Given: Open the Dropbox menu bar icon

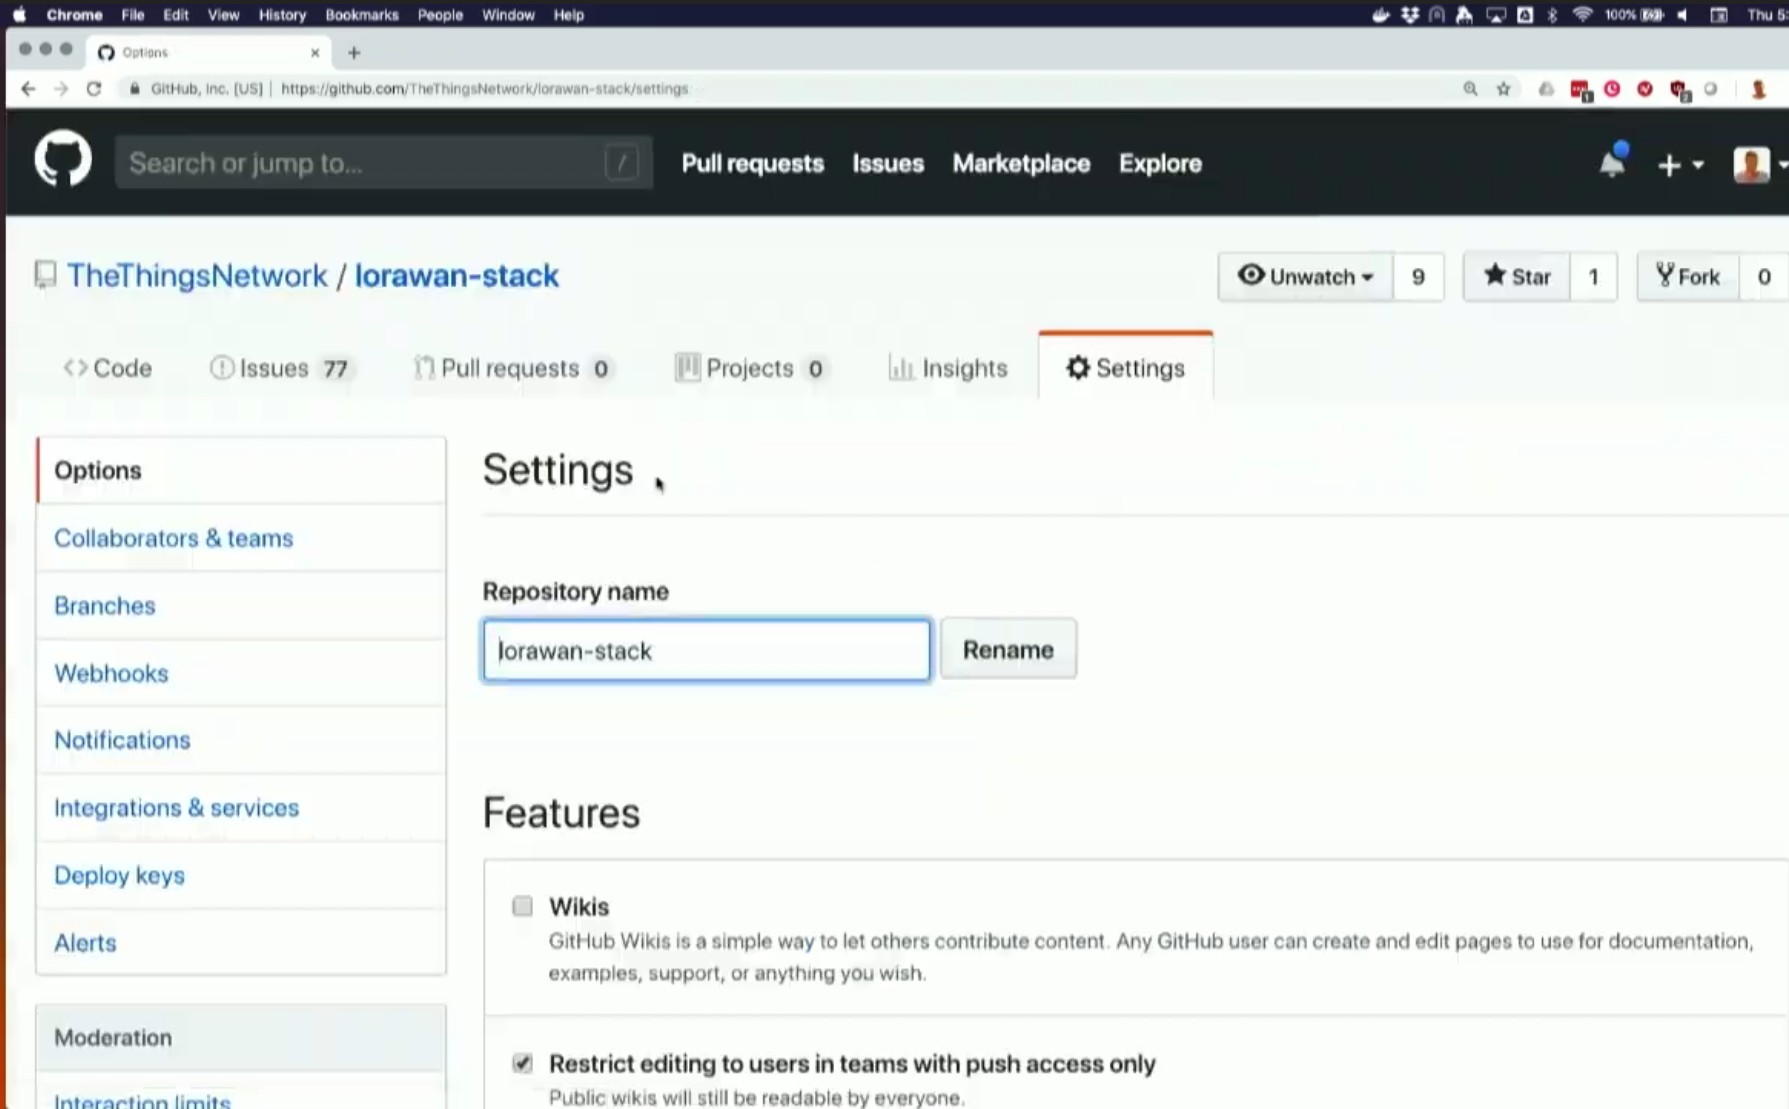Looking at the screenshot, I should coord(1410,14).
